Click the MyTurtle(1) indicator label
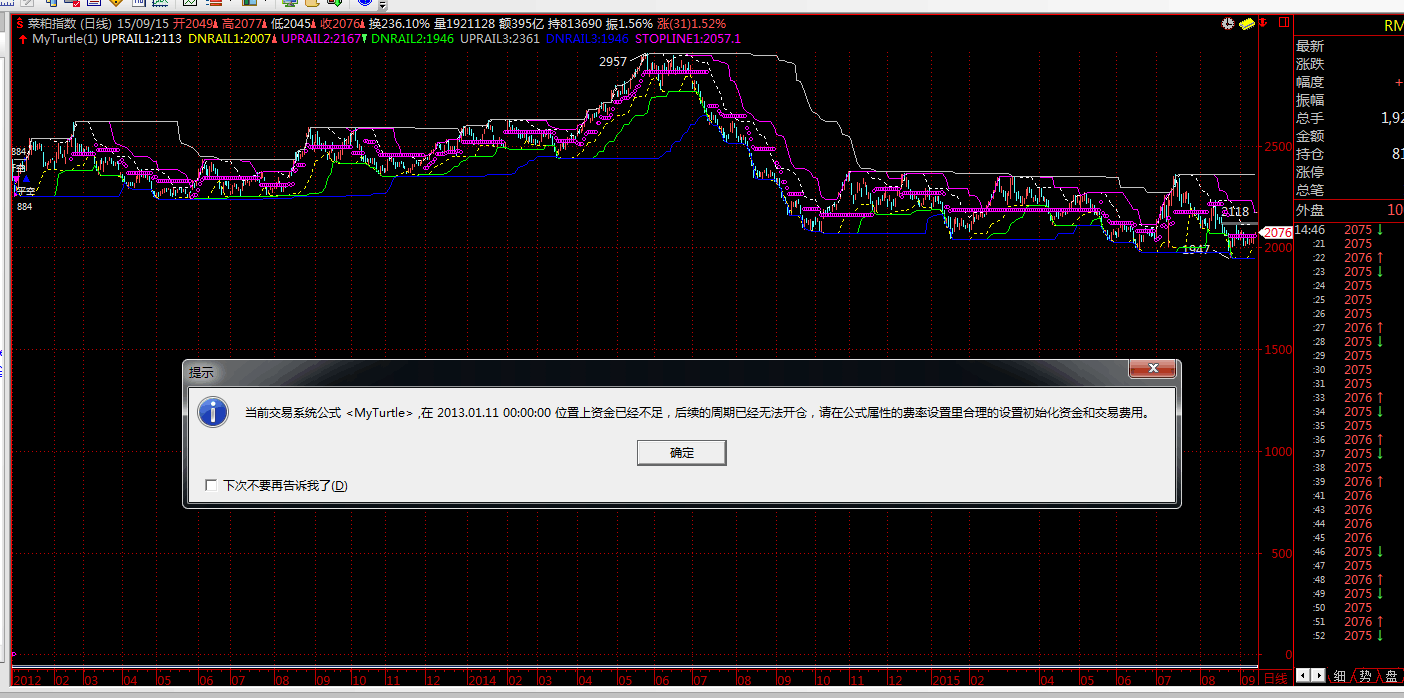The height and width of the screenshot is (698, 1404). 65,39
